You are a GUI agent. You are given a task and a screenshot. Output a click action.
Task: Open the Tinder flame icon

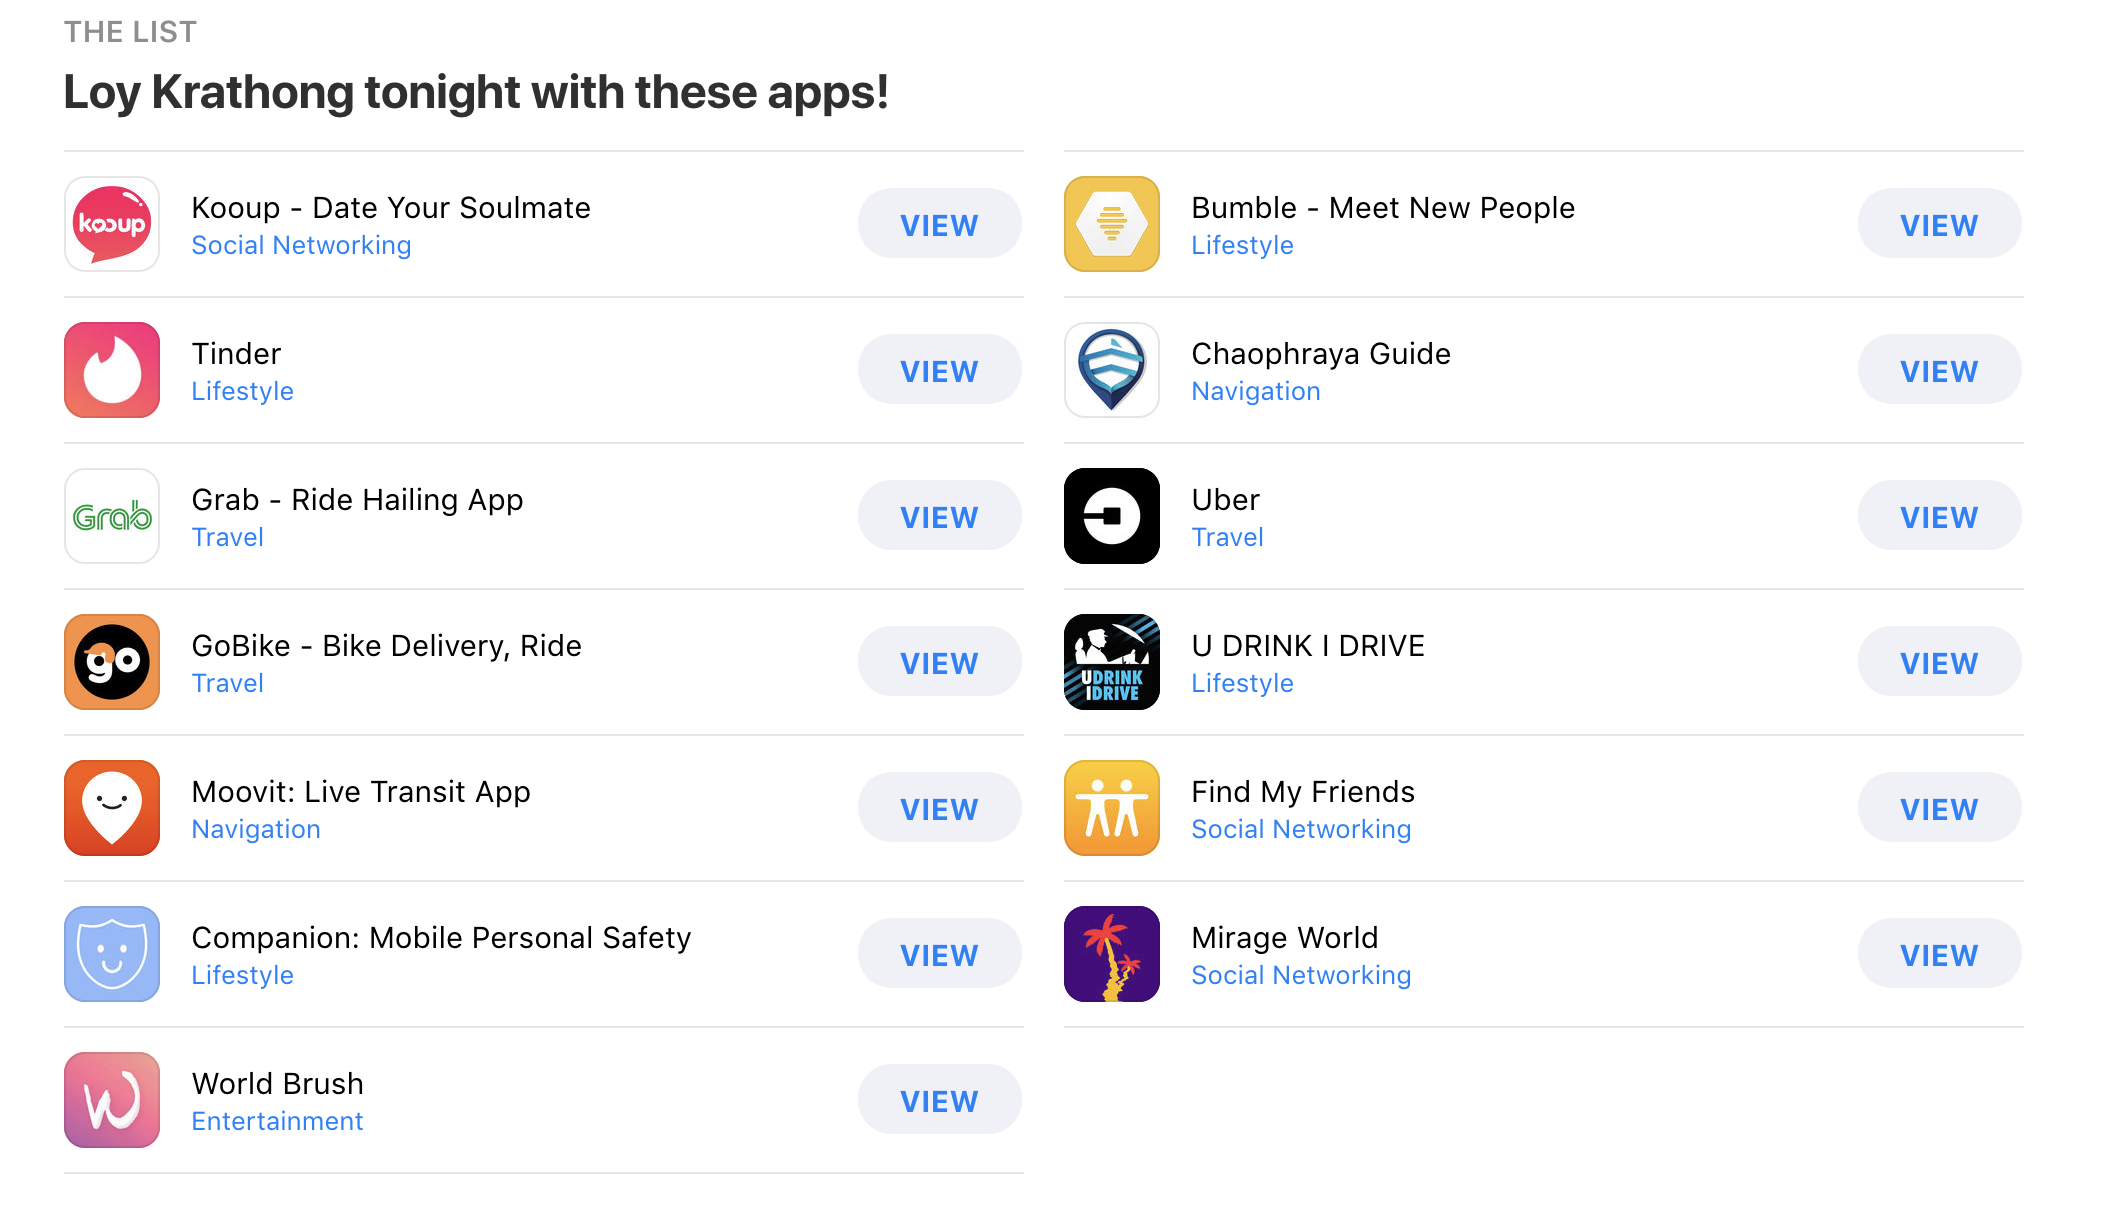pos(112,370)
